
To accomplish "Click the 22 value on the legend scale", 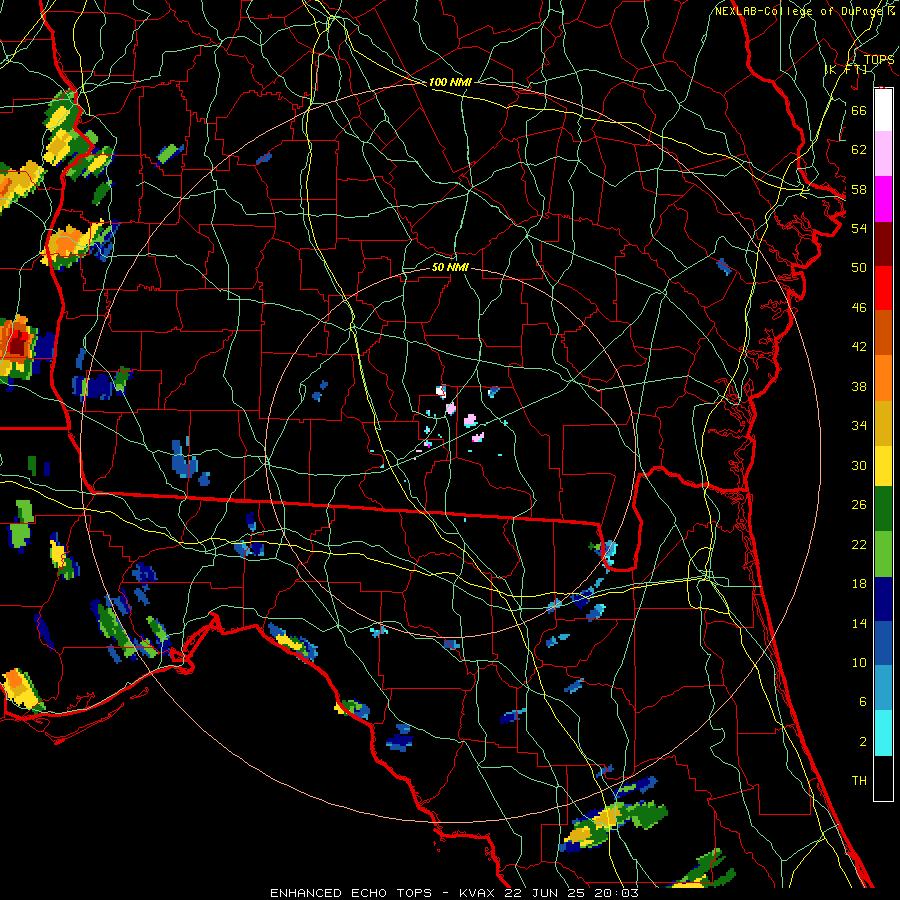I will [x=859, y=544].
